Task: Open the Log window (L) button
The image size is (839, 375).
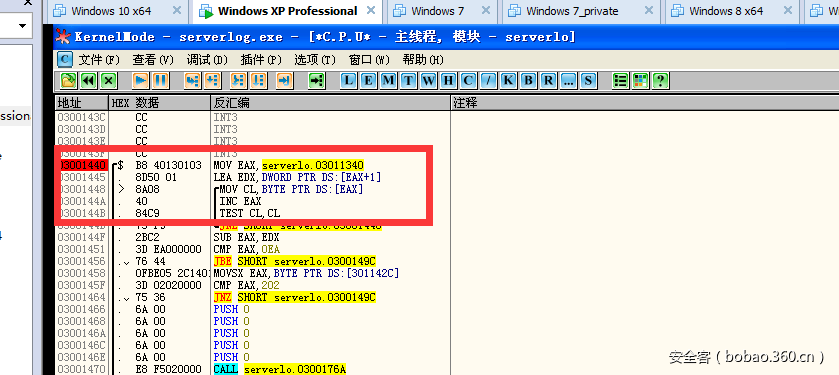Action: [x=348, y=81]
